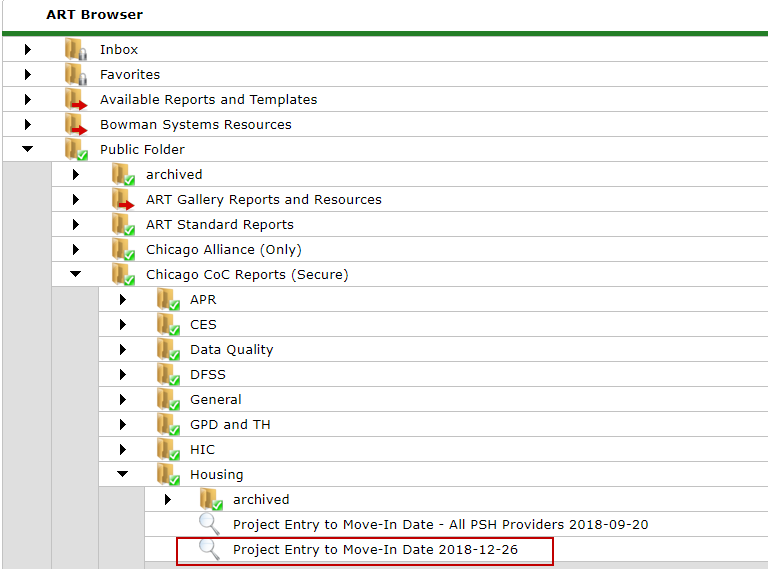Open Project Entry to Move-In Date 2018-12-26 report
Viewport: 768px width, 569px height.
[375, 549]
